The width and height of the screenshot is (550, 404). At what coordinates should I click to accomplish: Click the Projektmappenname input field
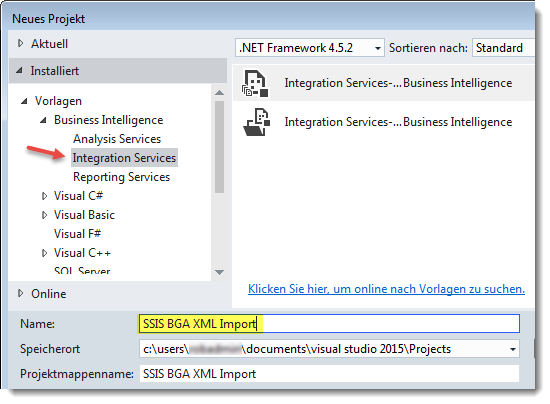click(329, 374)
